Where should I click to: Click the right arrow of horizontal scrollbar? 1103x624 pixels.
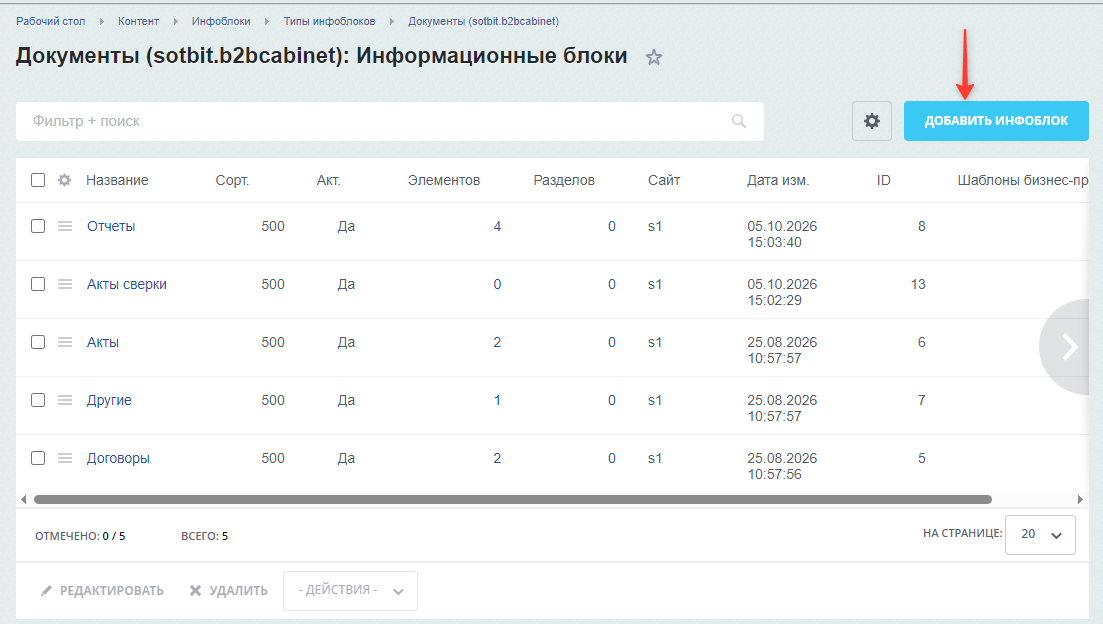click(x=1080, y=499)
